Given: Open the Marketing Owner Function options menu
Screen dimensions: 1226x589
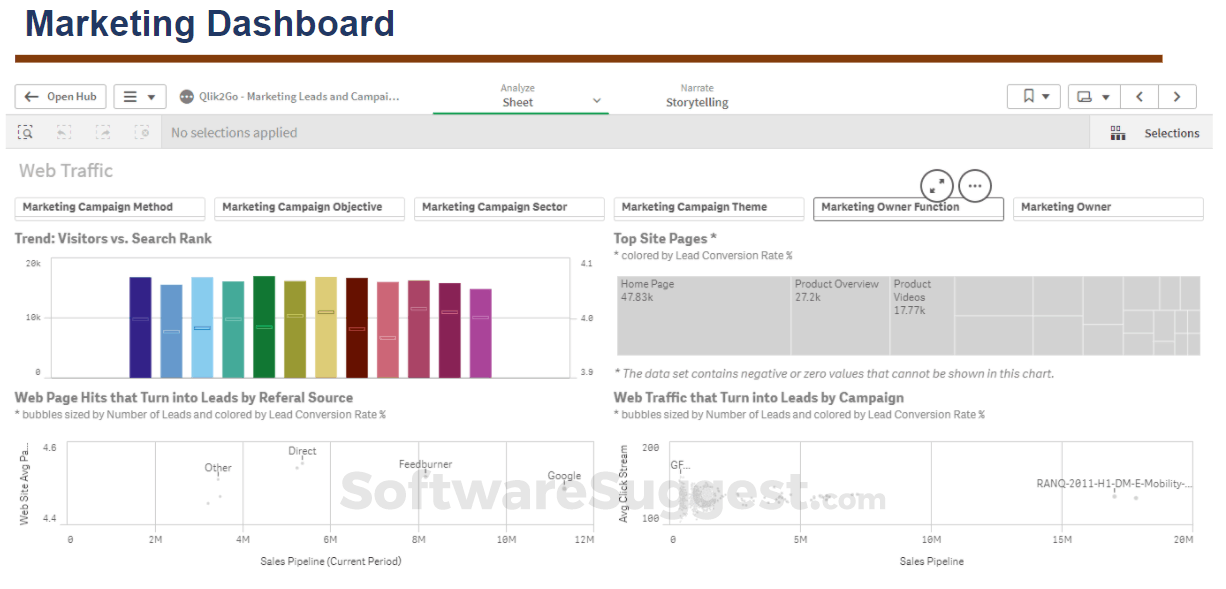Looking at the screenshot, I should tap(975, 184).
